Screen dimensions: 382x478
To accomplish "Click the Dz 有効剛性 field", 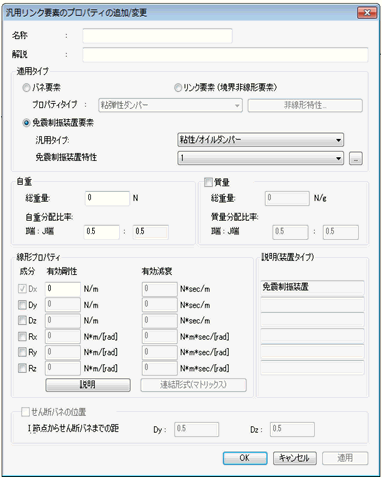I will 63,321.
